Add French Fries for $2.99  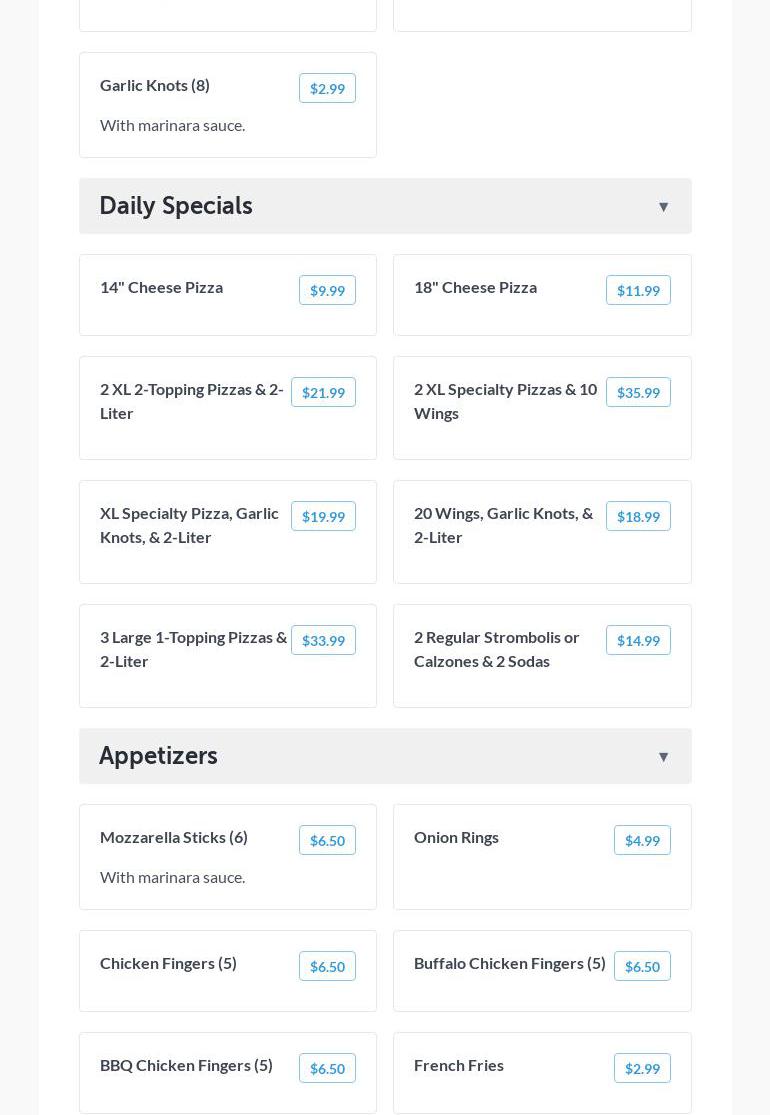pyautogui.click(x=642, y=1069)
